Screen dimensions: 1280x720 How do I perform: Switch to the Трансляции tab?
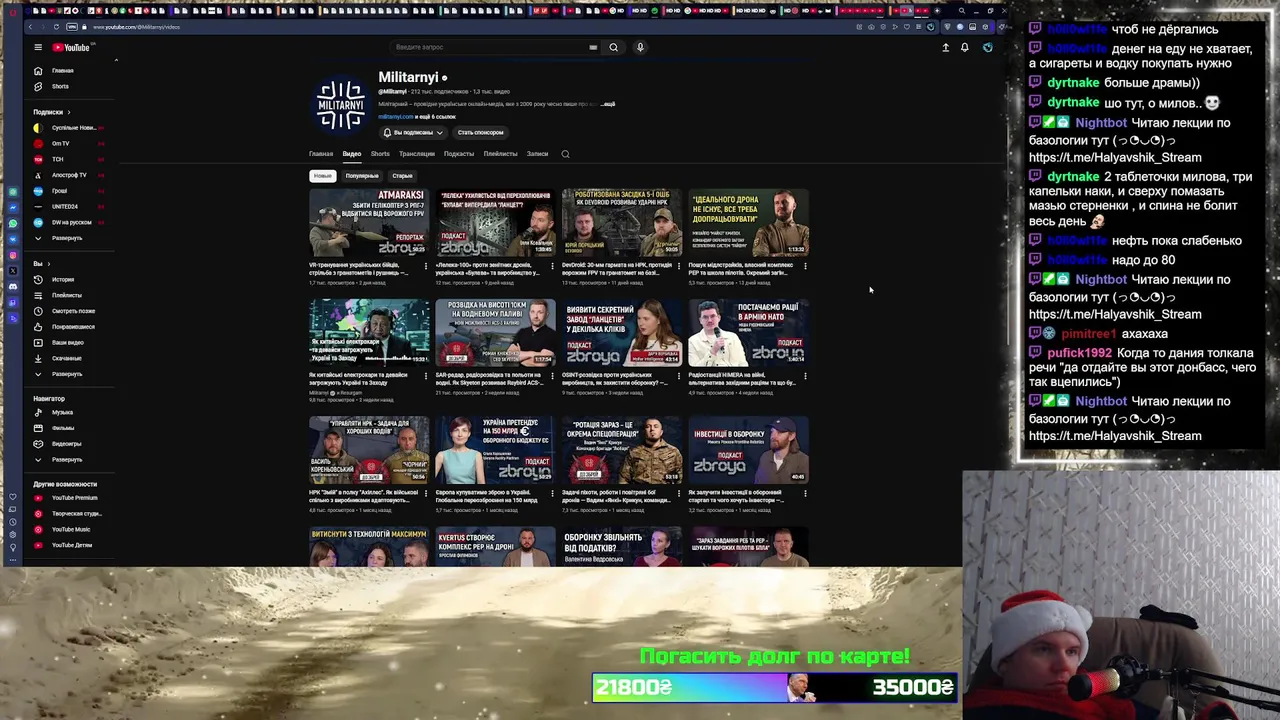tap(417, 154)
